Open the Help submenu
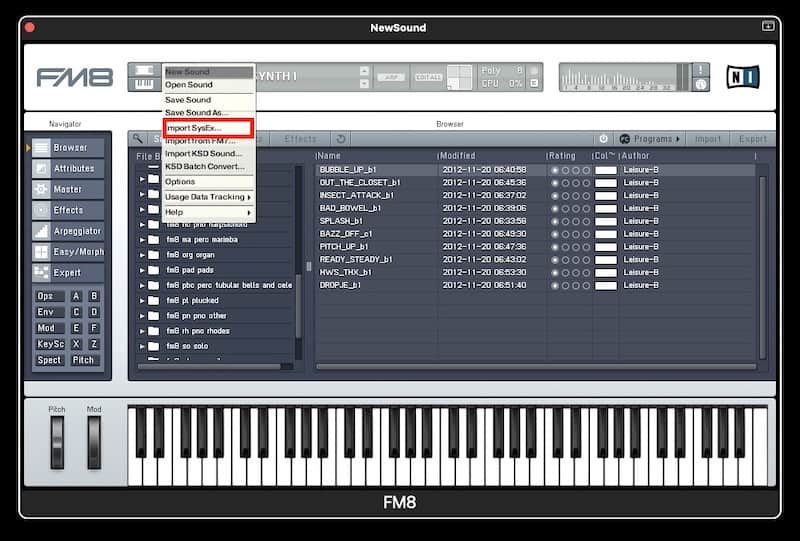Viewport: 800px width, 541px height. [x=208, y=212]
